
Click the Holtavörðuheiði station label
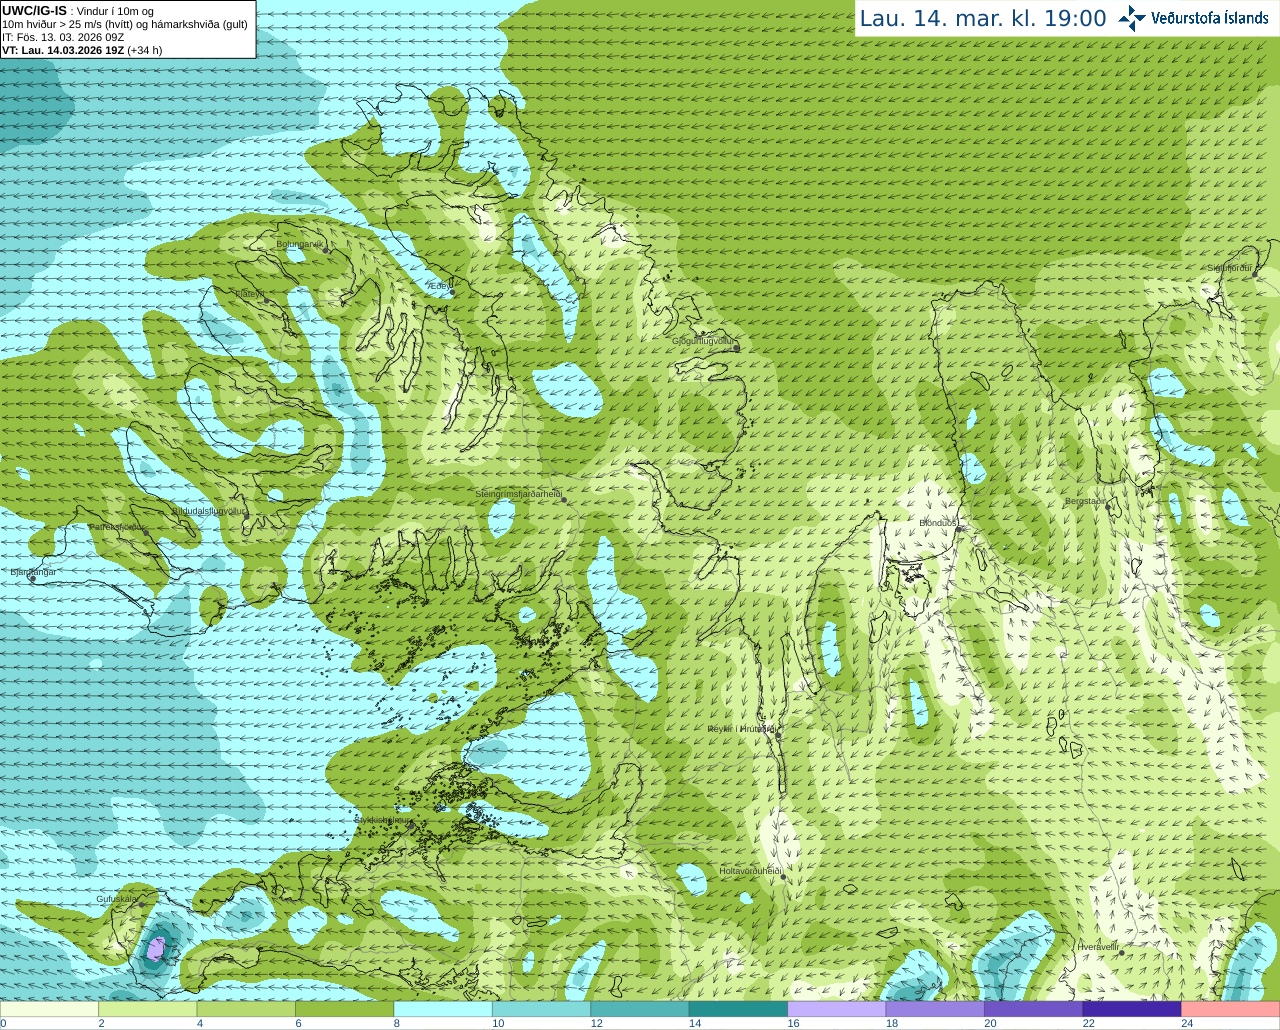click(750, 871)
